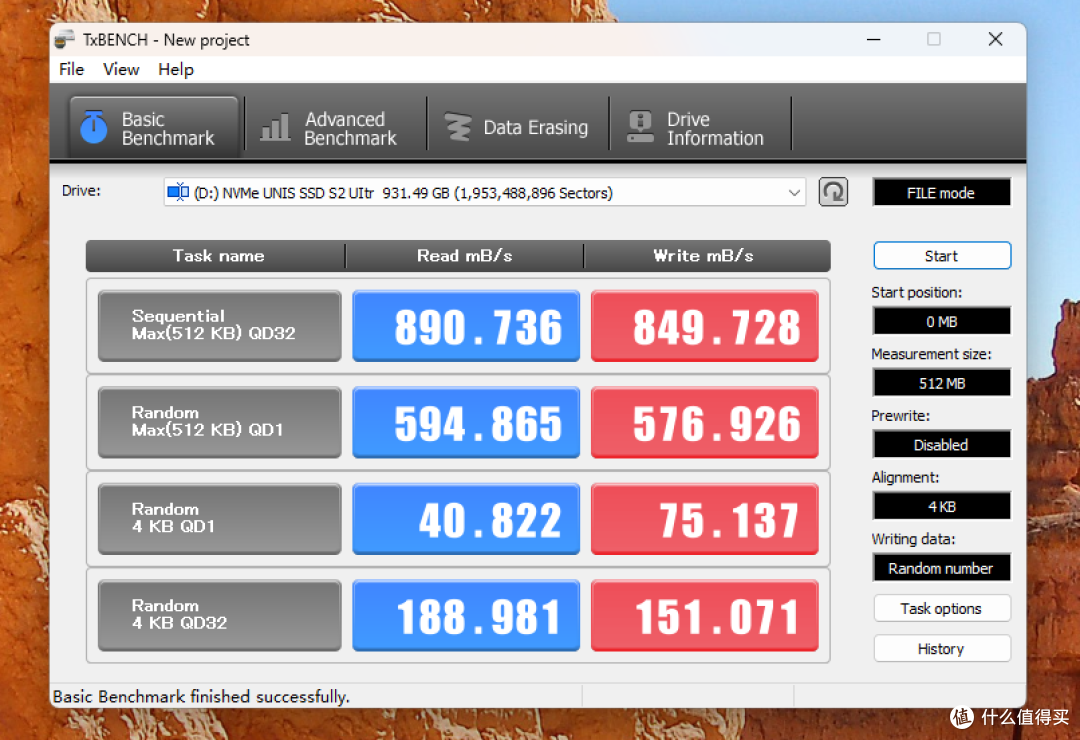Change Writing data Random number setting
The image size is (1080, 740).
click(x=942, y=568)
